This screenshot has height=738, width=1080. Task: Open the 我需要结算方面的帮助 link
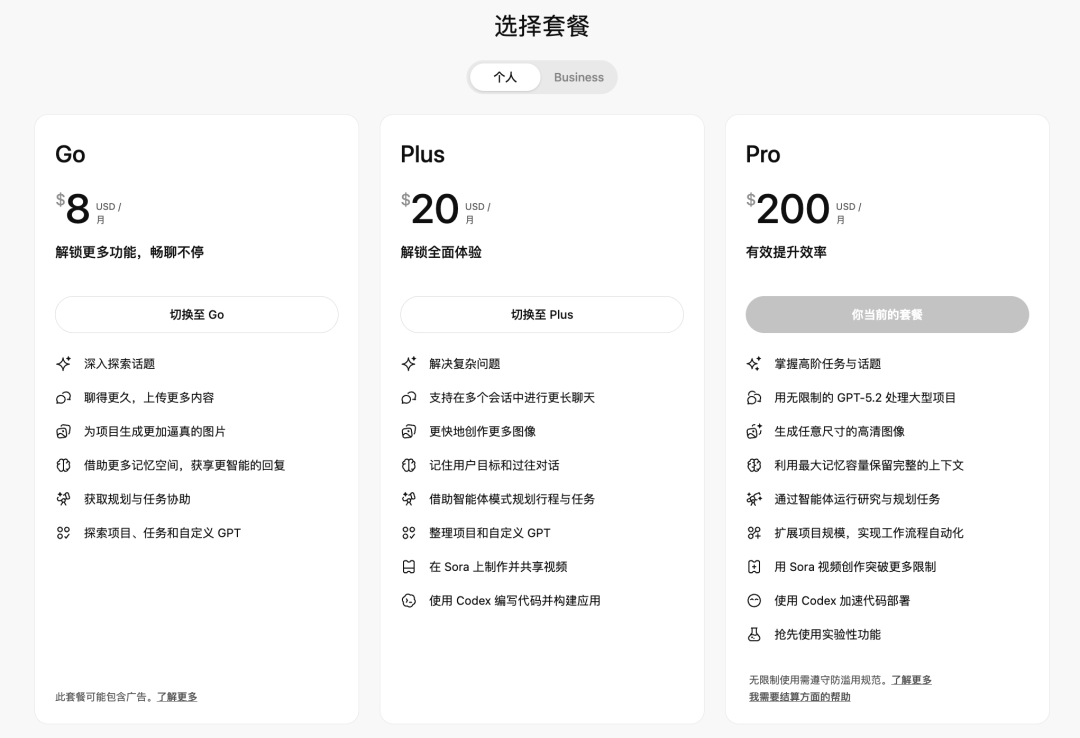coord(800,697)
